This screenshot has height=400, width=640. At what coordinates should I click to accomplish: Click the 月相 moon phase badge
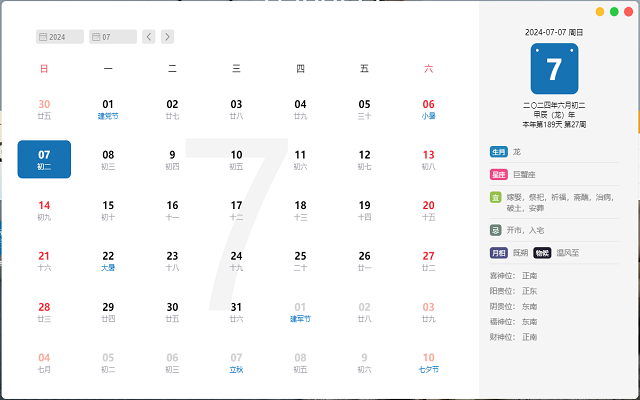point(499,253)
